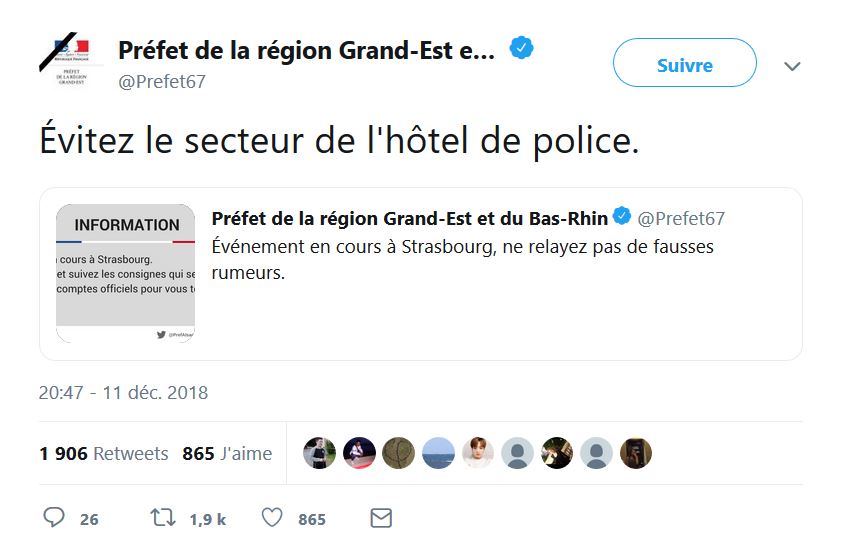Retweet using the retweet arrows icon

click(x=163, y=518)
